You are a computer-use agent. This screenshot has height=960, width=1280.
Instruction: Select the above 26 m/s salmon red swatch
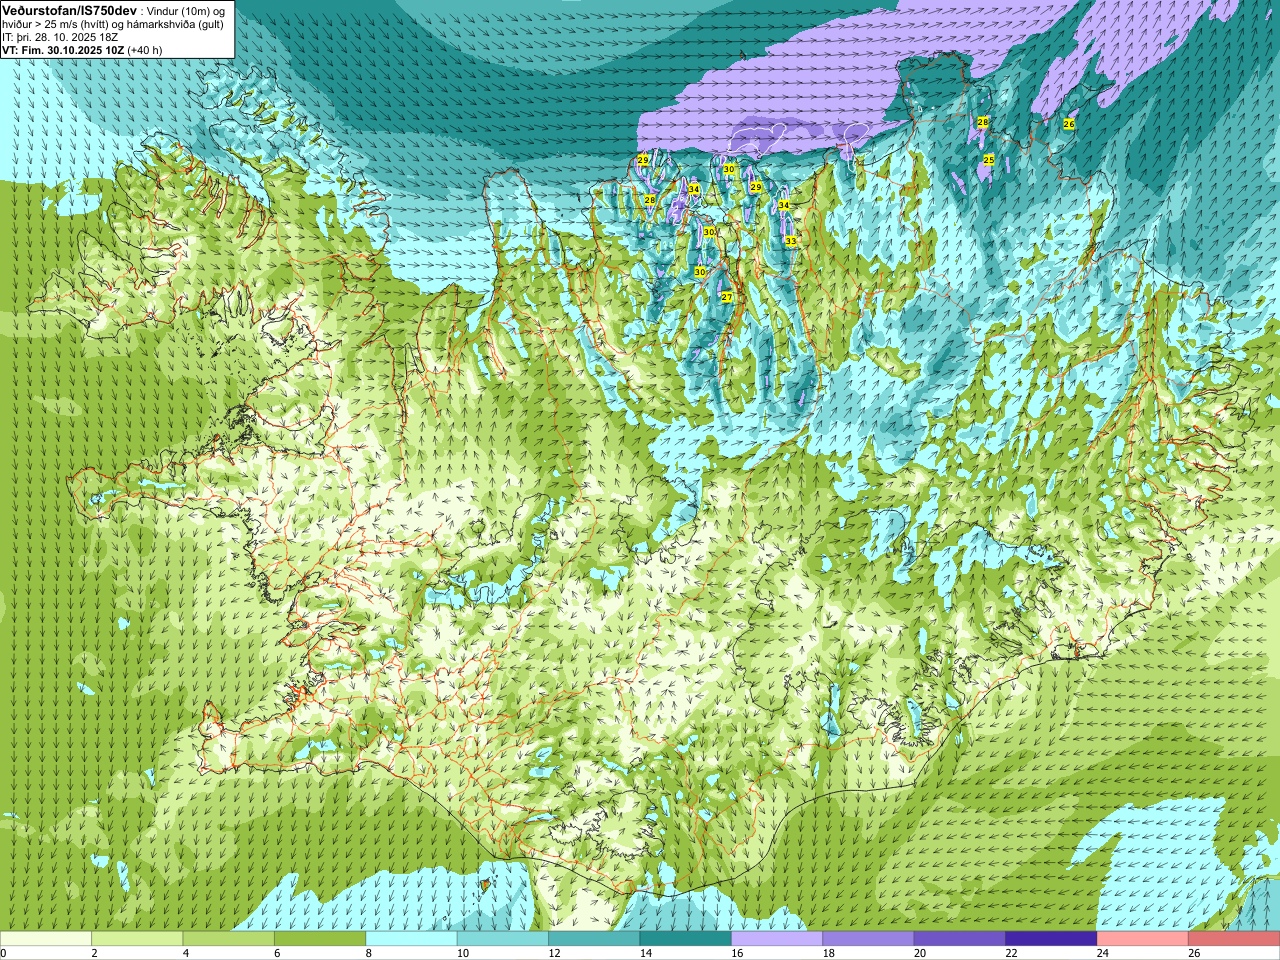[1234, 939]
